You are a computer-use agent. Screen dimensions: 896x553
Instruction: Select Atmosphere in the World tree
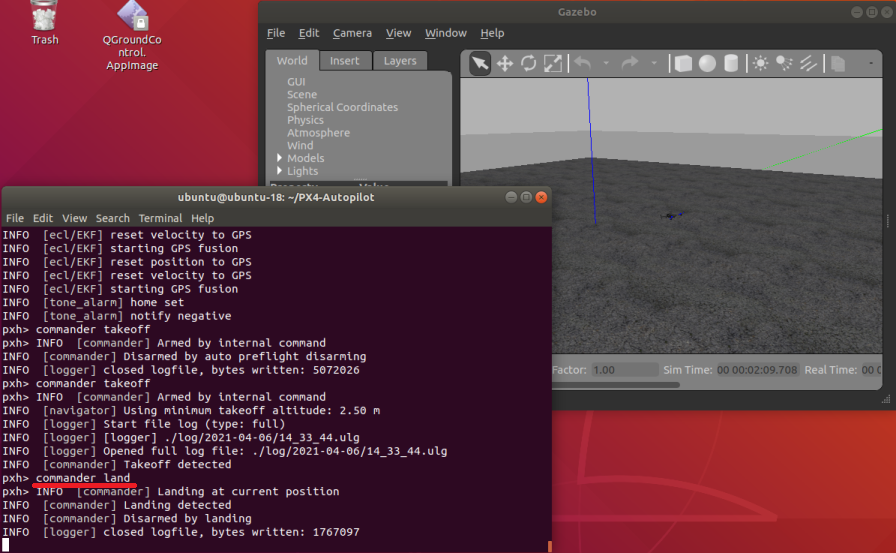[x=318, y=133]
